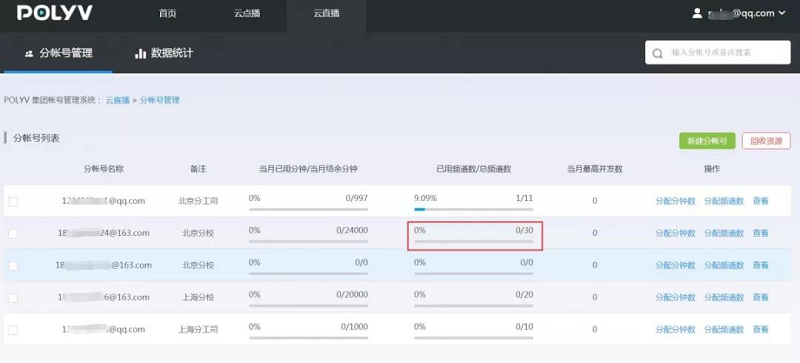800x363 pixels.
Task: Click 分配分钟数 for 北京分工司 row
Action: click(676, 201)
